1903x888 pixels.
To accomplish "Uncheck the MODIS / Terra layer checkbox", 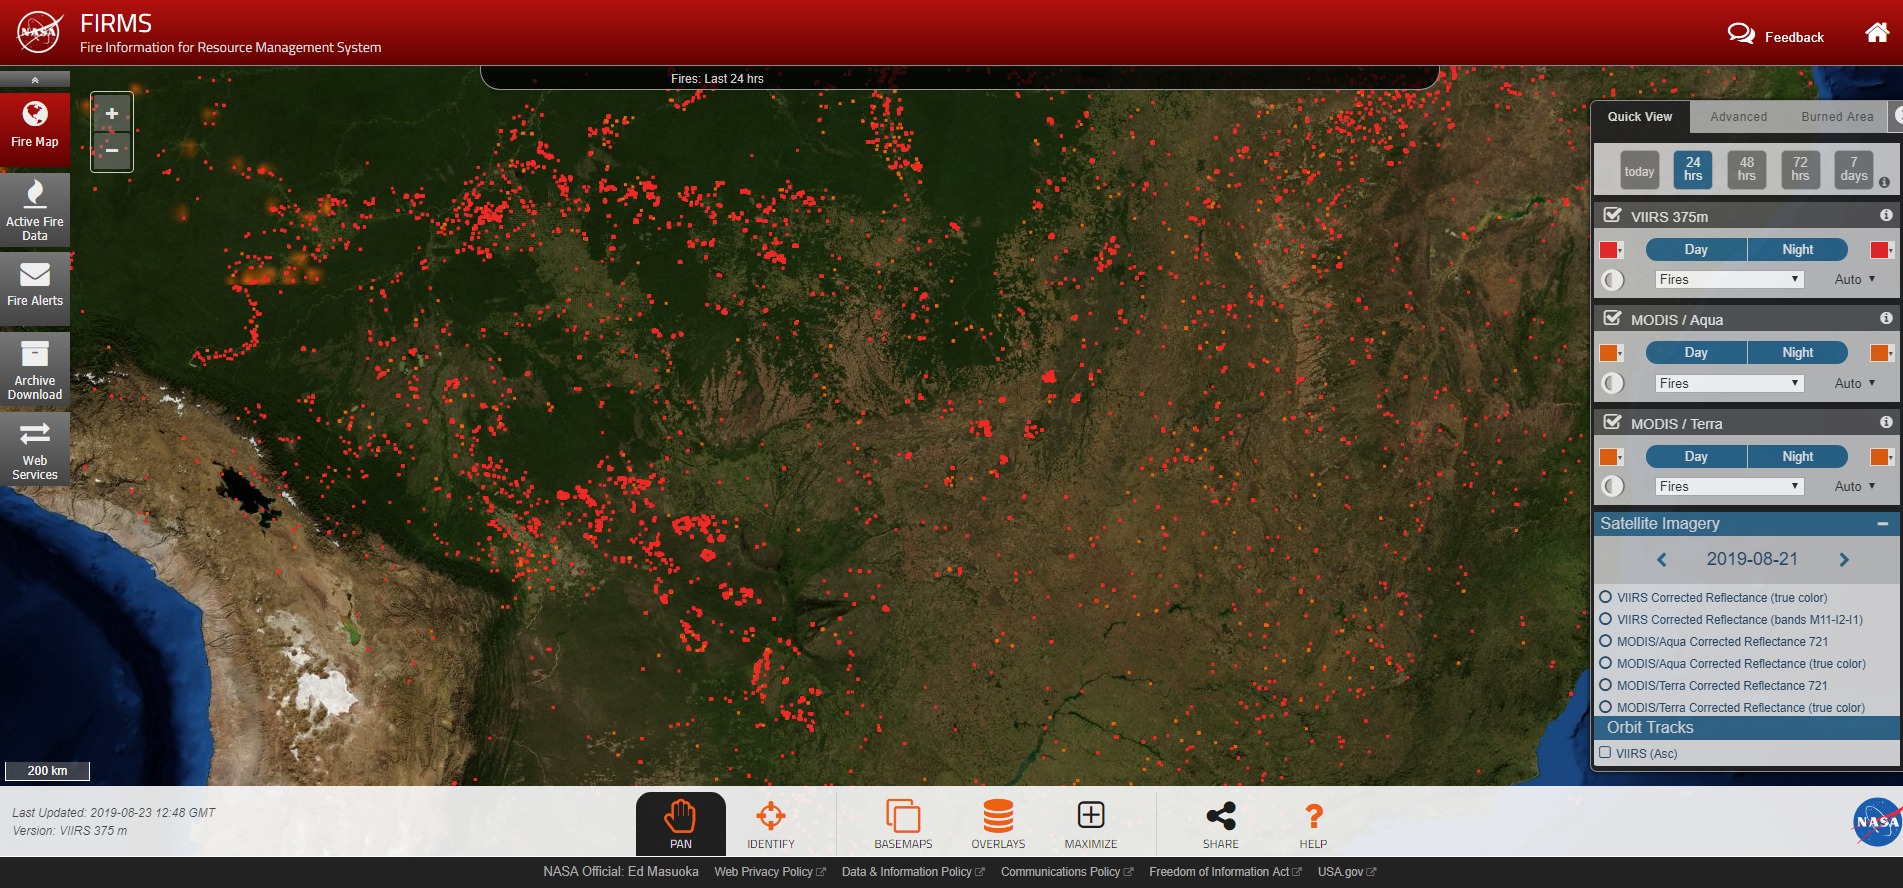I will pos(1612,422).
